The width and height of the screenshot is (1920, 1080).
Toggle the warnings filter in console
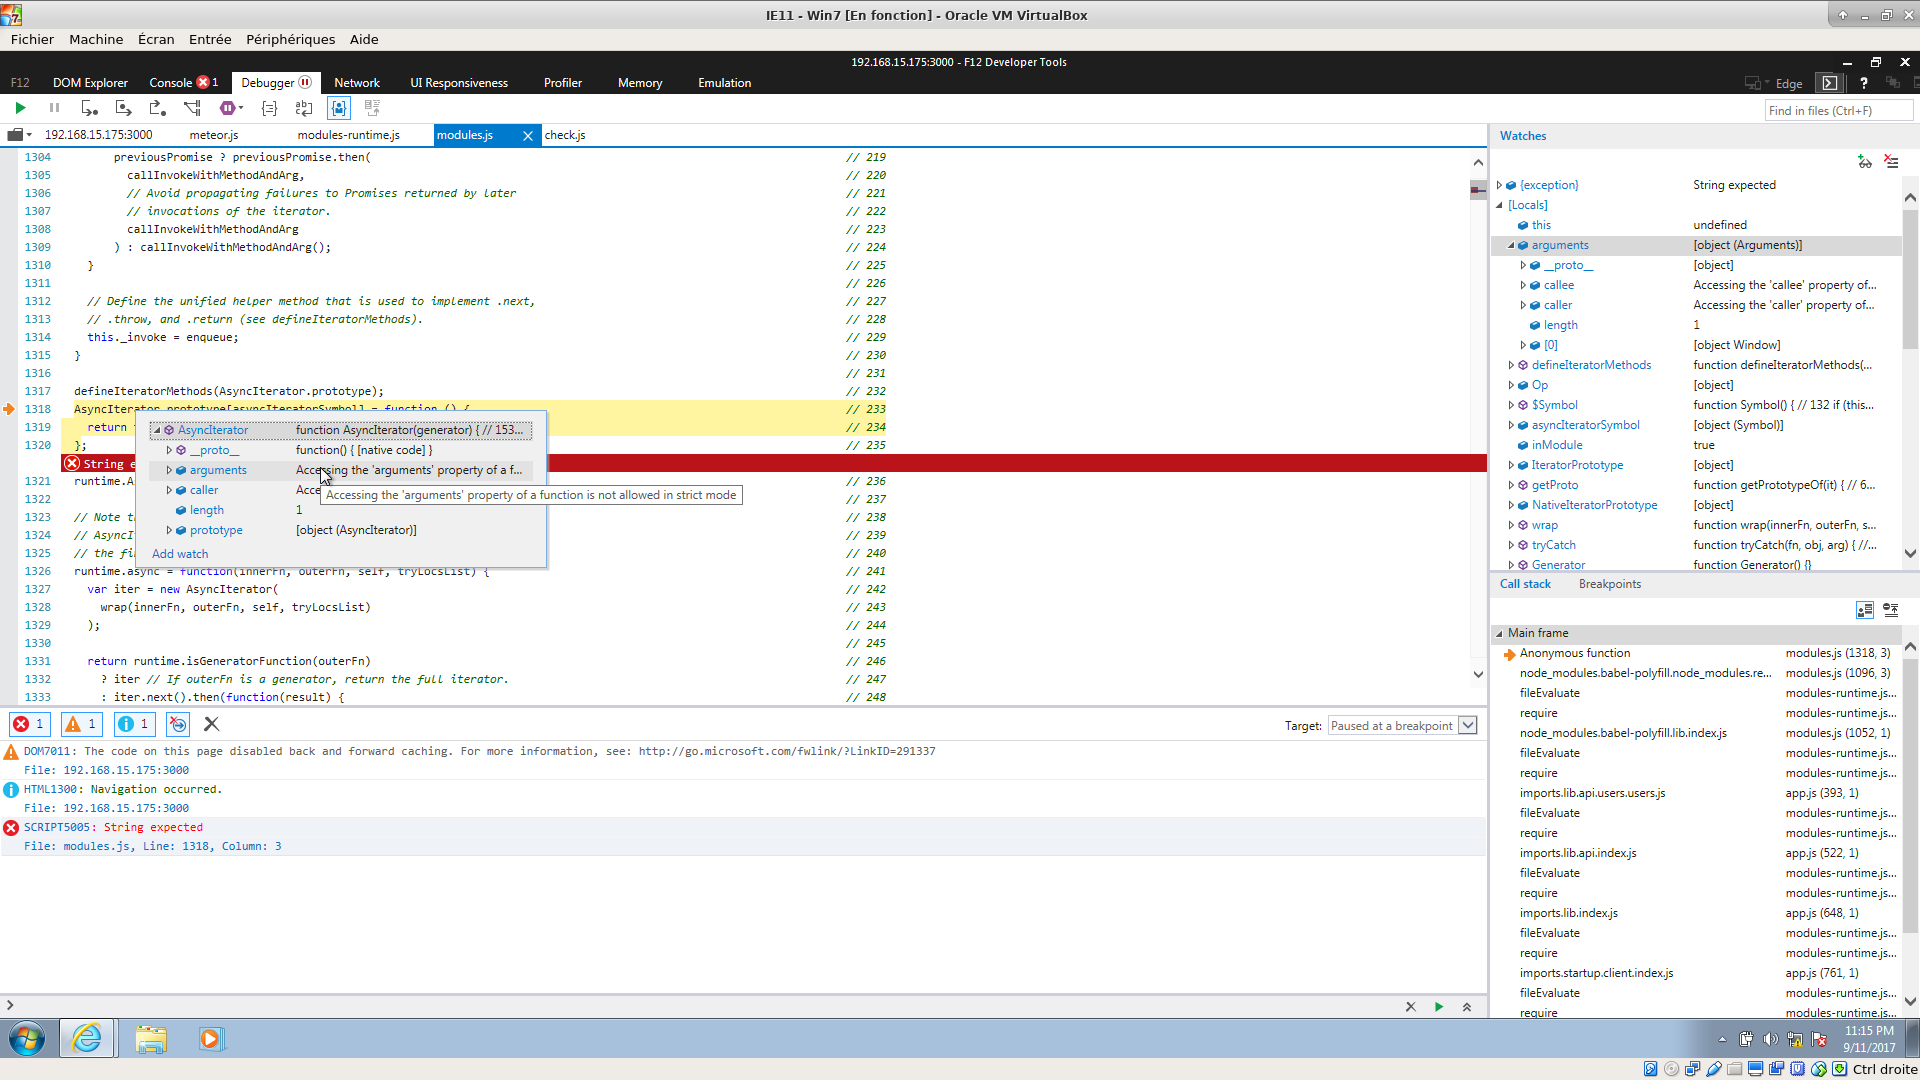(81, 723)
